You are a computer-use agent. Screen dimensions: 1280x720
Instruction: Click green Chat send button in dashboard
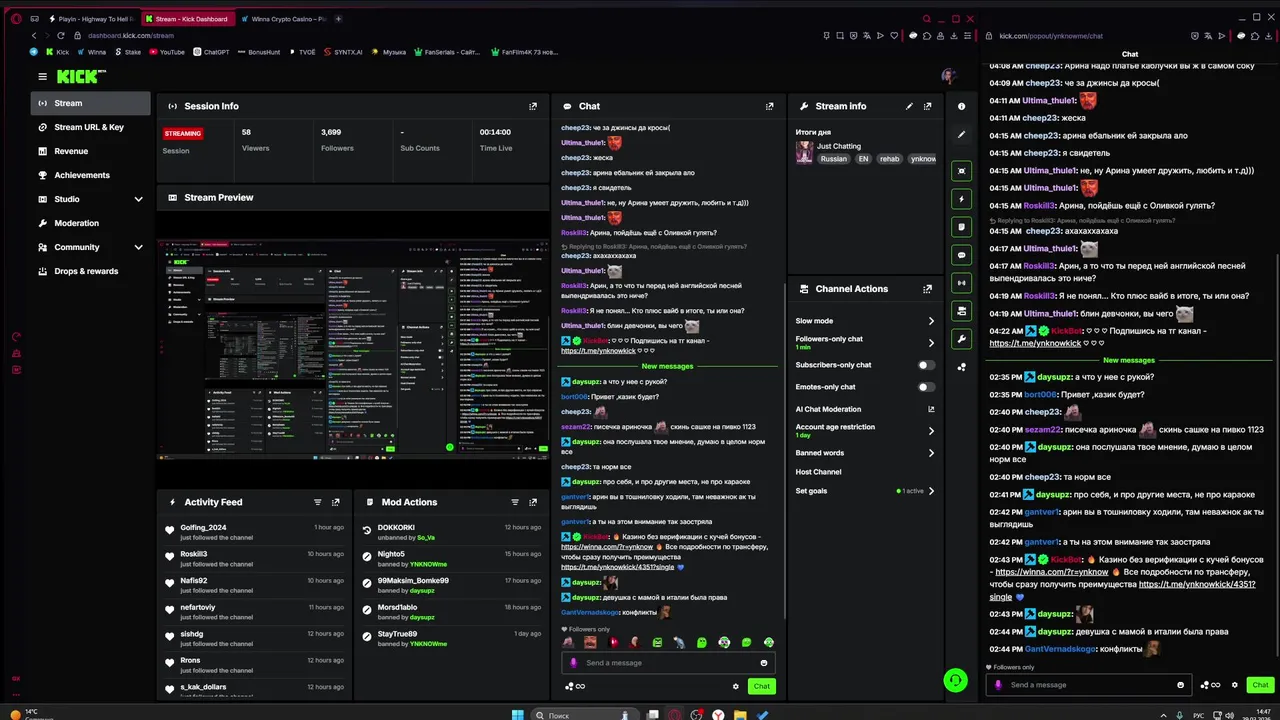point(761,686)
